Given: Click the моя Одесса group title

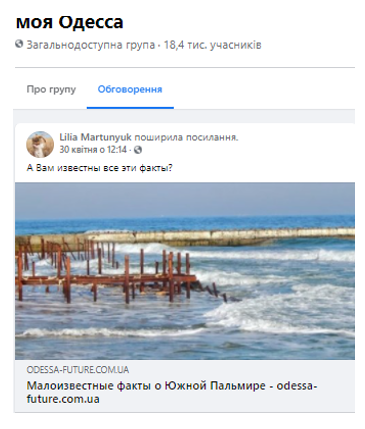Looking at the screenshot, I should (x=70, y=22).
